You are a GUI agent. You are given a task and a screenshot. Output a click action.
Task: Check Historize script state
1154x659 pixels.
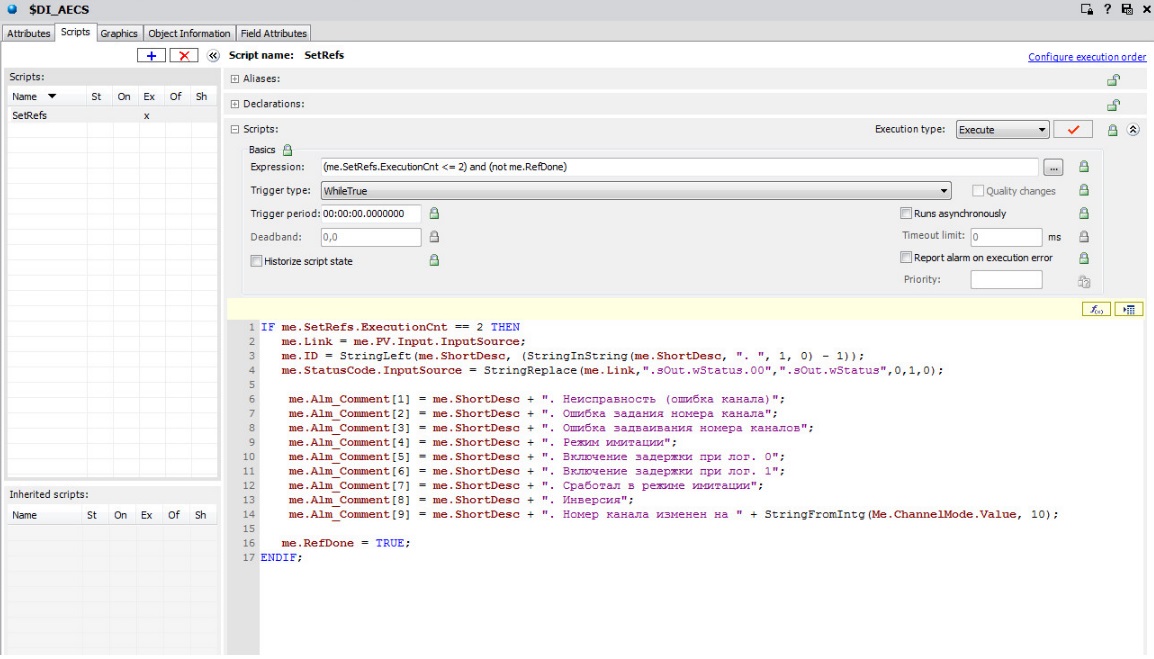256,261
